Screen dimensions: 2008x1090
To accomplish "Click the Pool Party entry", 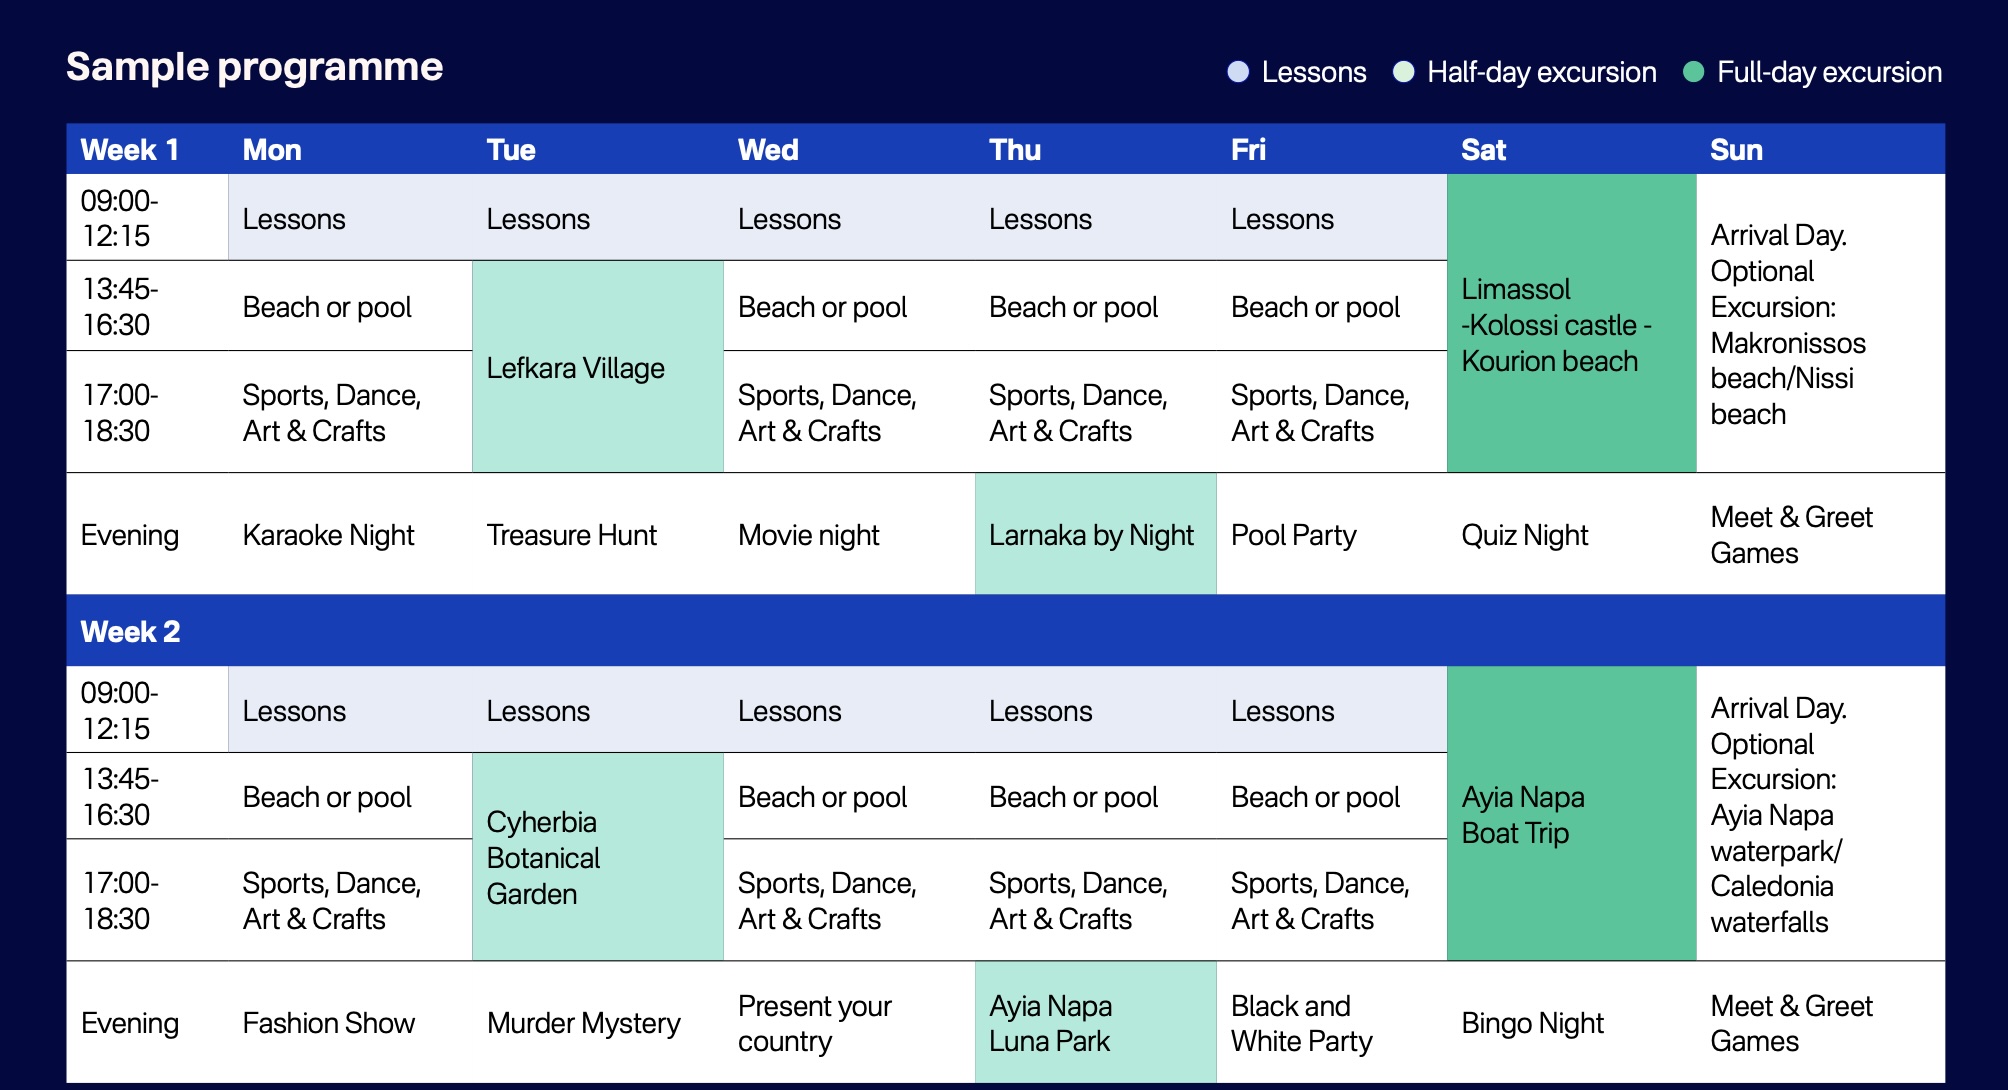I will 1293,535.
